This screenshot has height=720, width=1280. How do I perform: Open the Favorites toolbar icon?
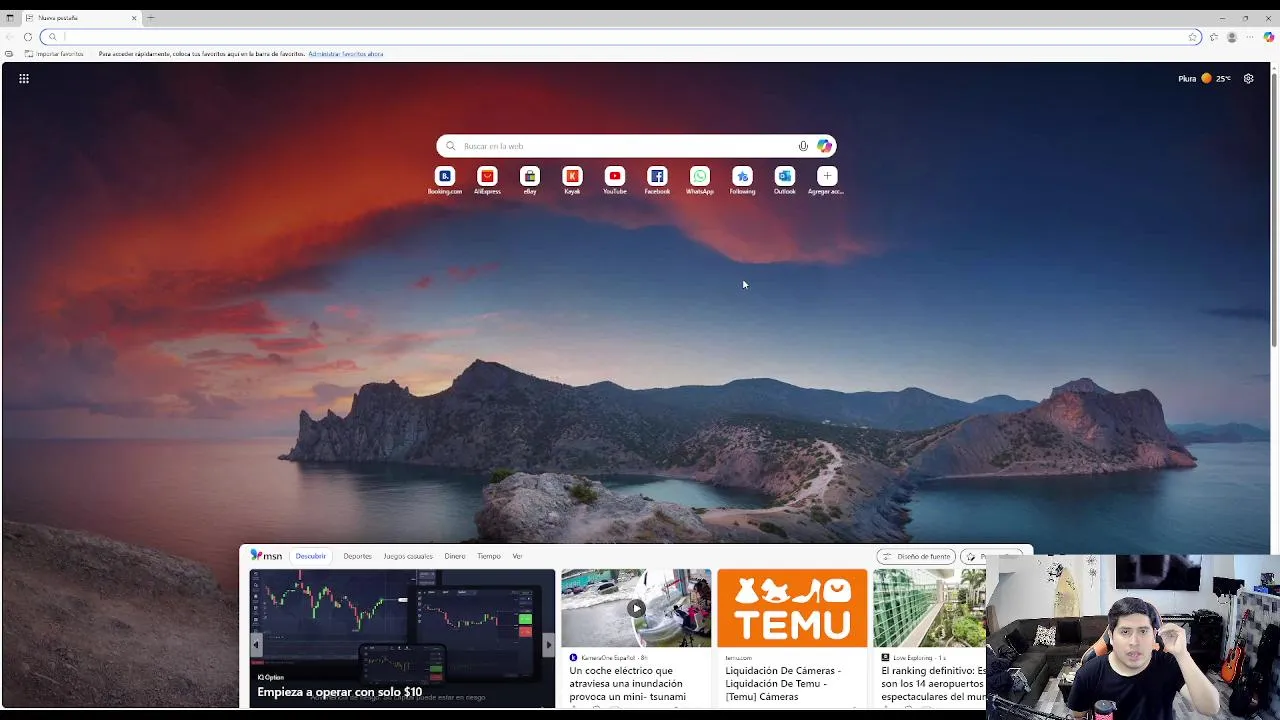(1214, 37)
